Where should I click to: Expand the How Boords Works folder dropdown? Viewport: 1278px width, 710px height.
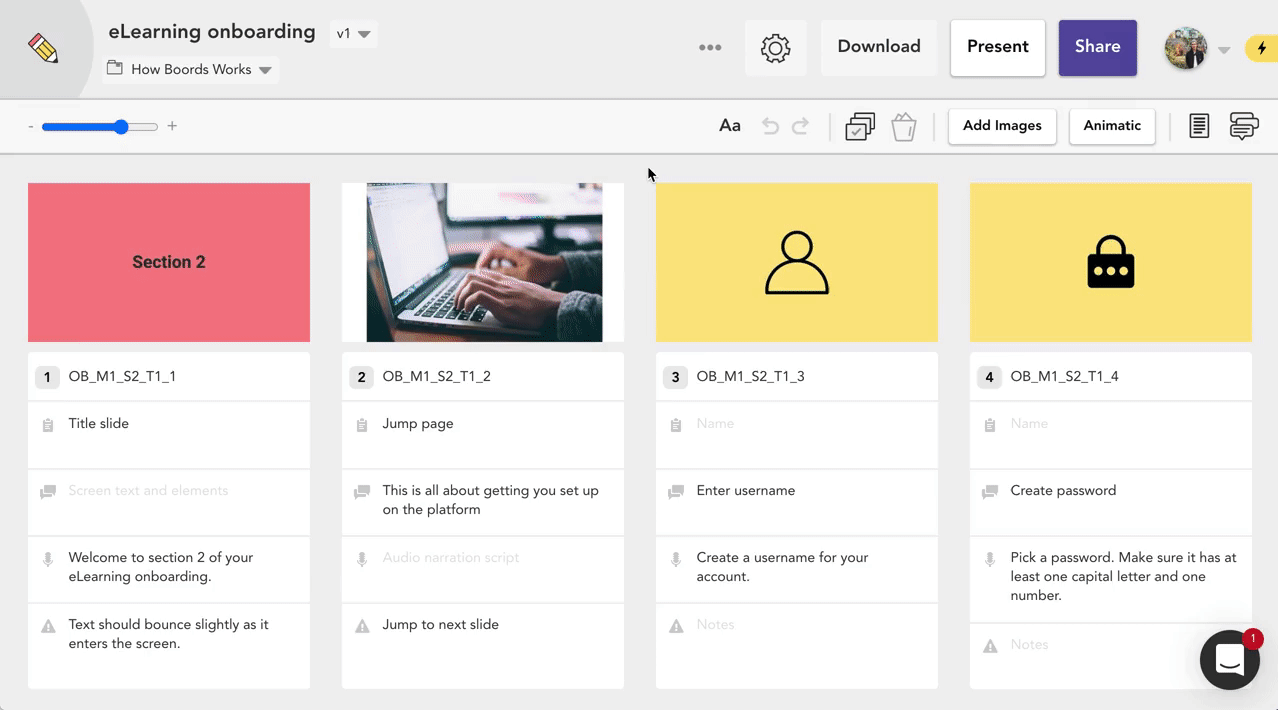pos(264,69)
